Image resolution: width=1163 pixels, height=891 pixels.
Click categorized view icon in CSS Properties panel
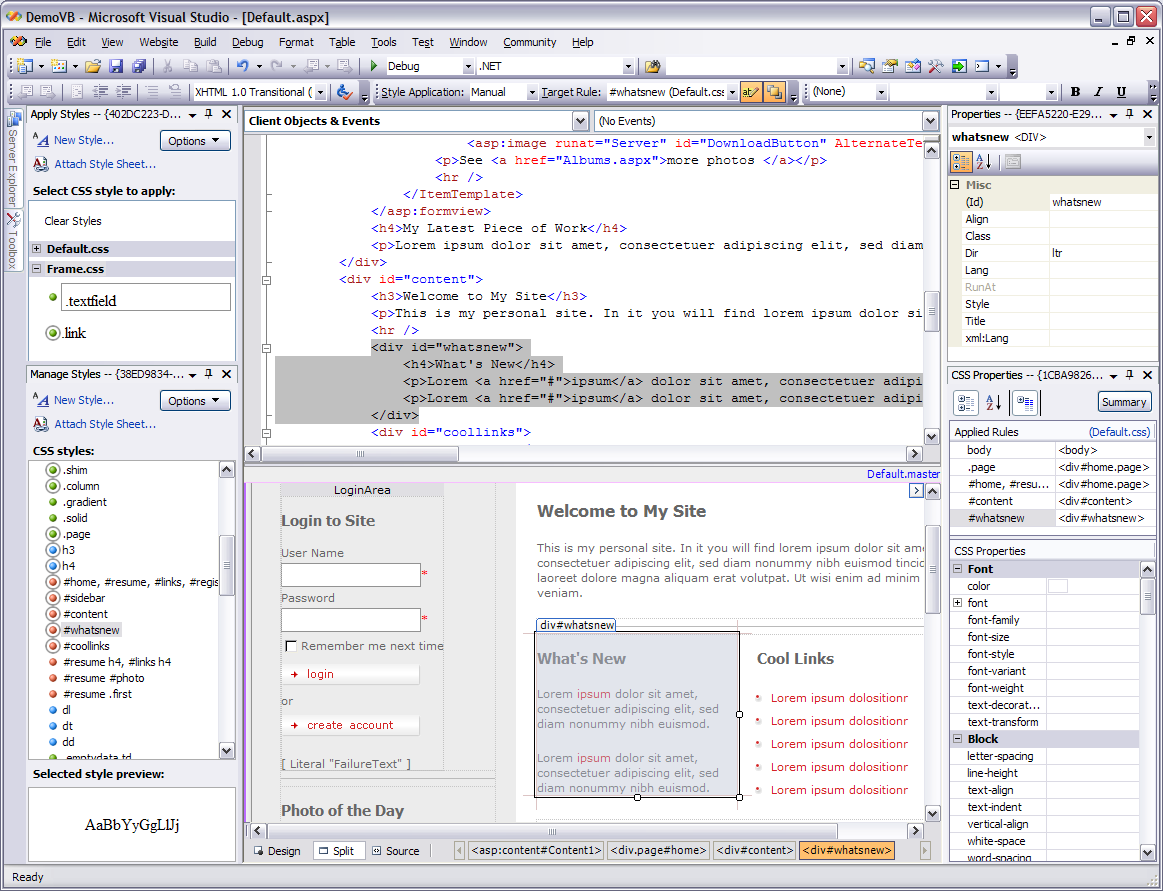click(966, 402)
